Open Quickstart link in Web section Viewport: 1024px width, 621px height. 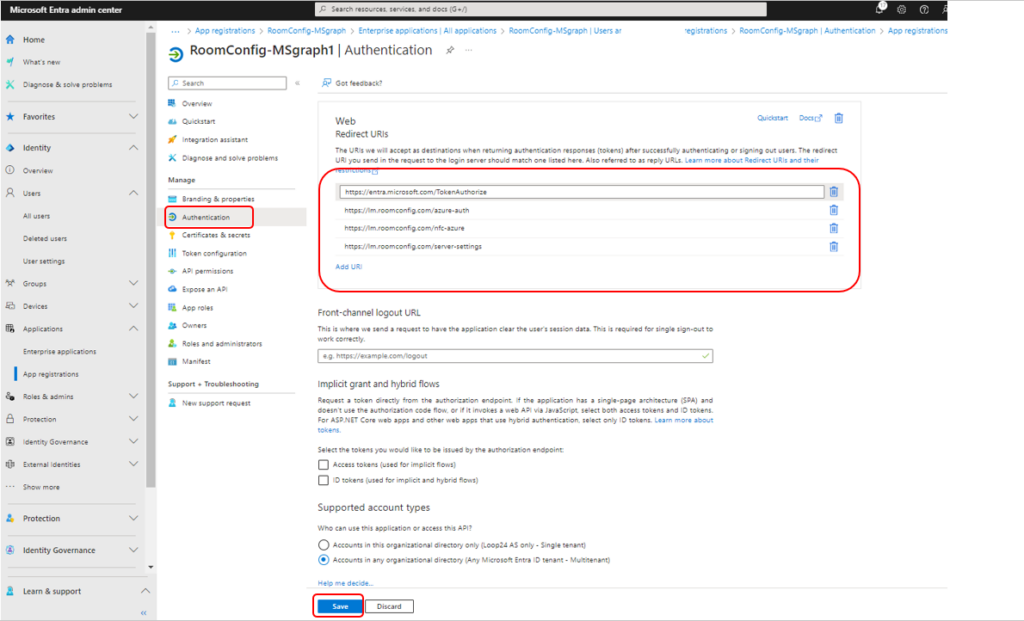[x=773, y=118]
